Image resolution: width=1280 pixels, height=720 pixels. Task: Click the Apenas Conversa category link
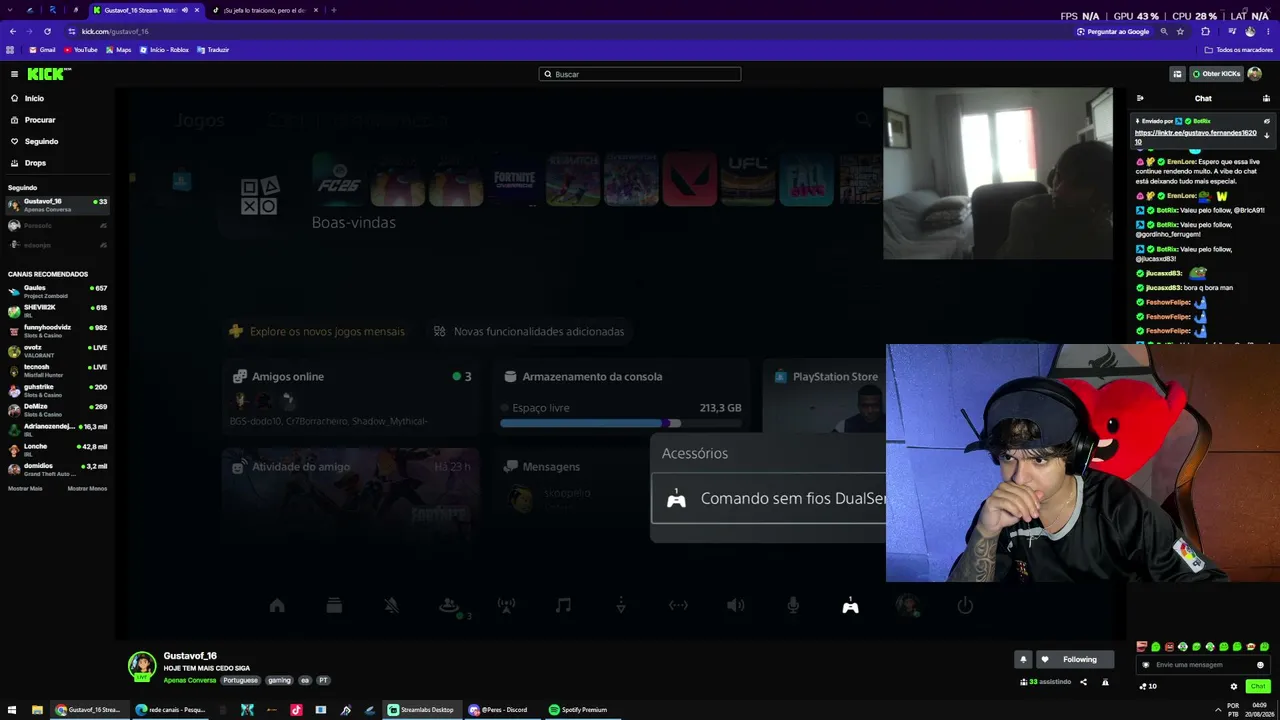(189, 680)
